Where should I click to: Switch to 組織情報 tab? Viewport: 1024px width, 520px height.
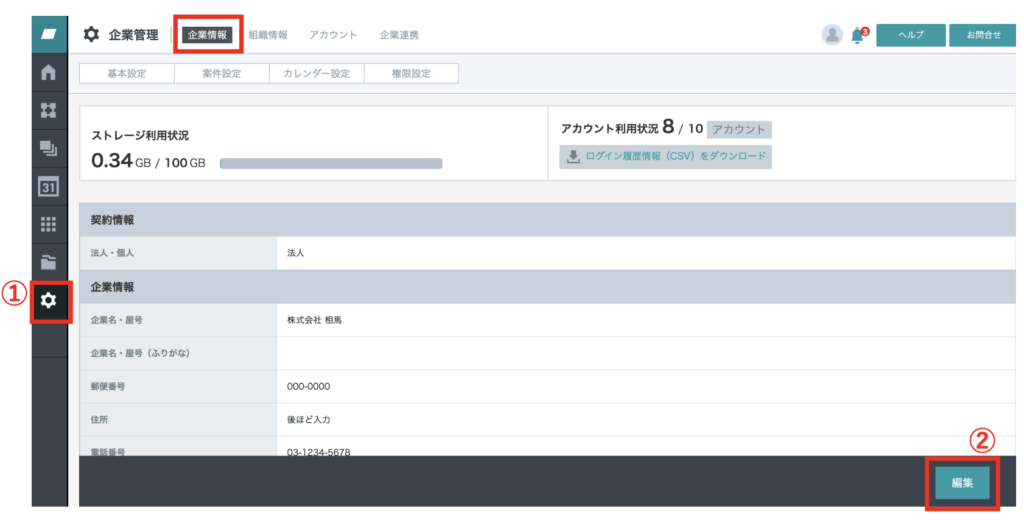(x=268, y=35)
